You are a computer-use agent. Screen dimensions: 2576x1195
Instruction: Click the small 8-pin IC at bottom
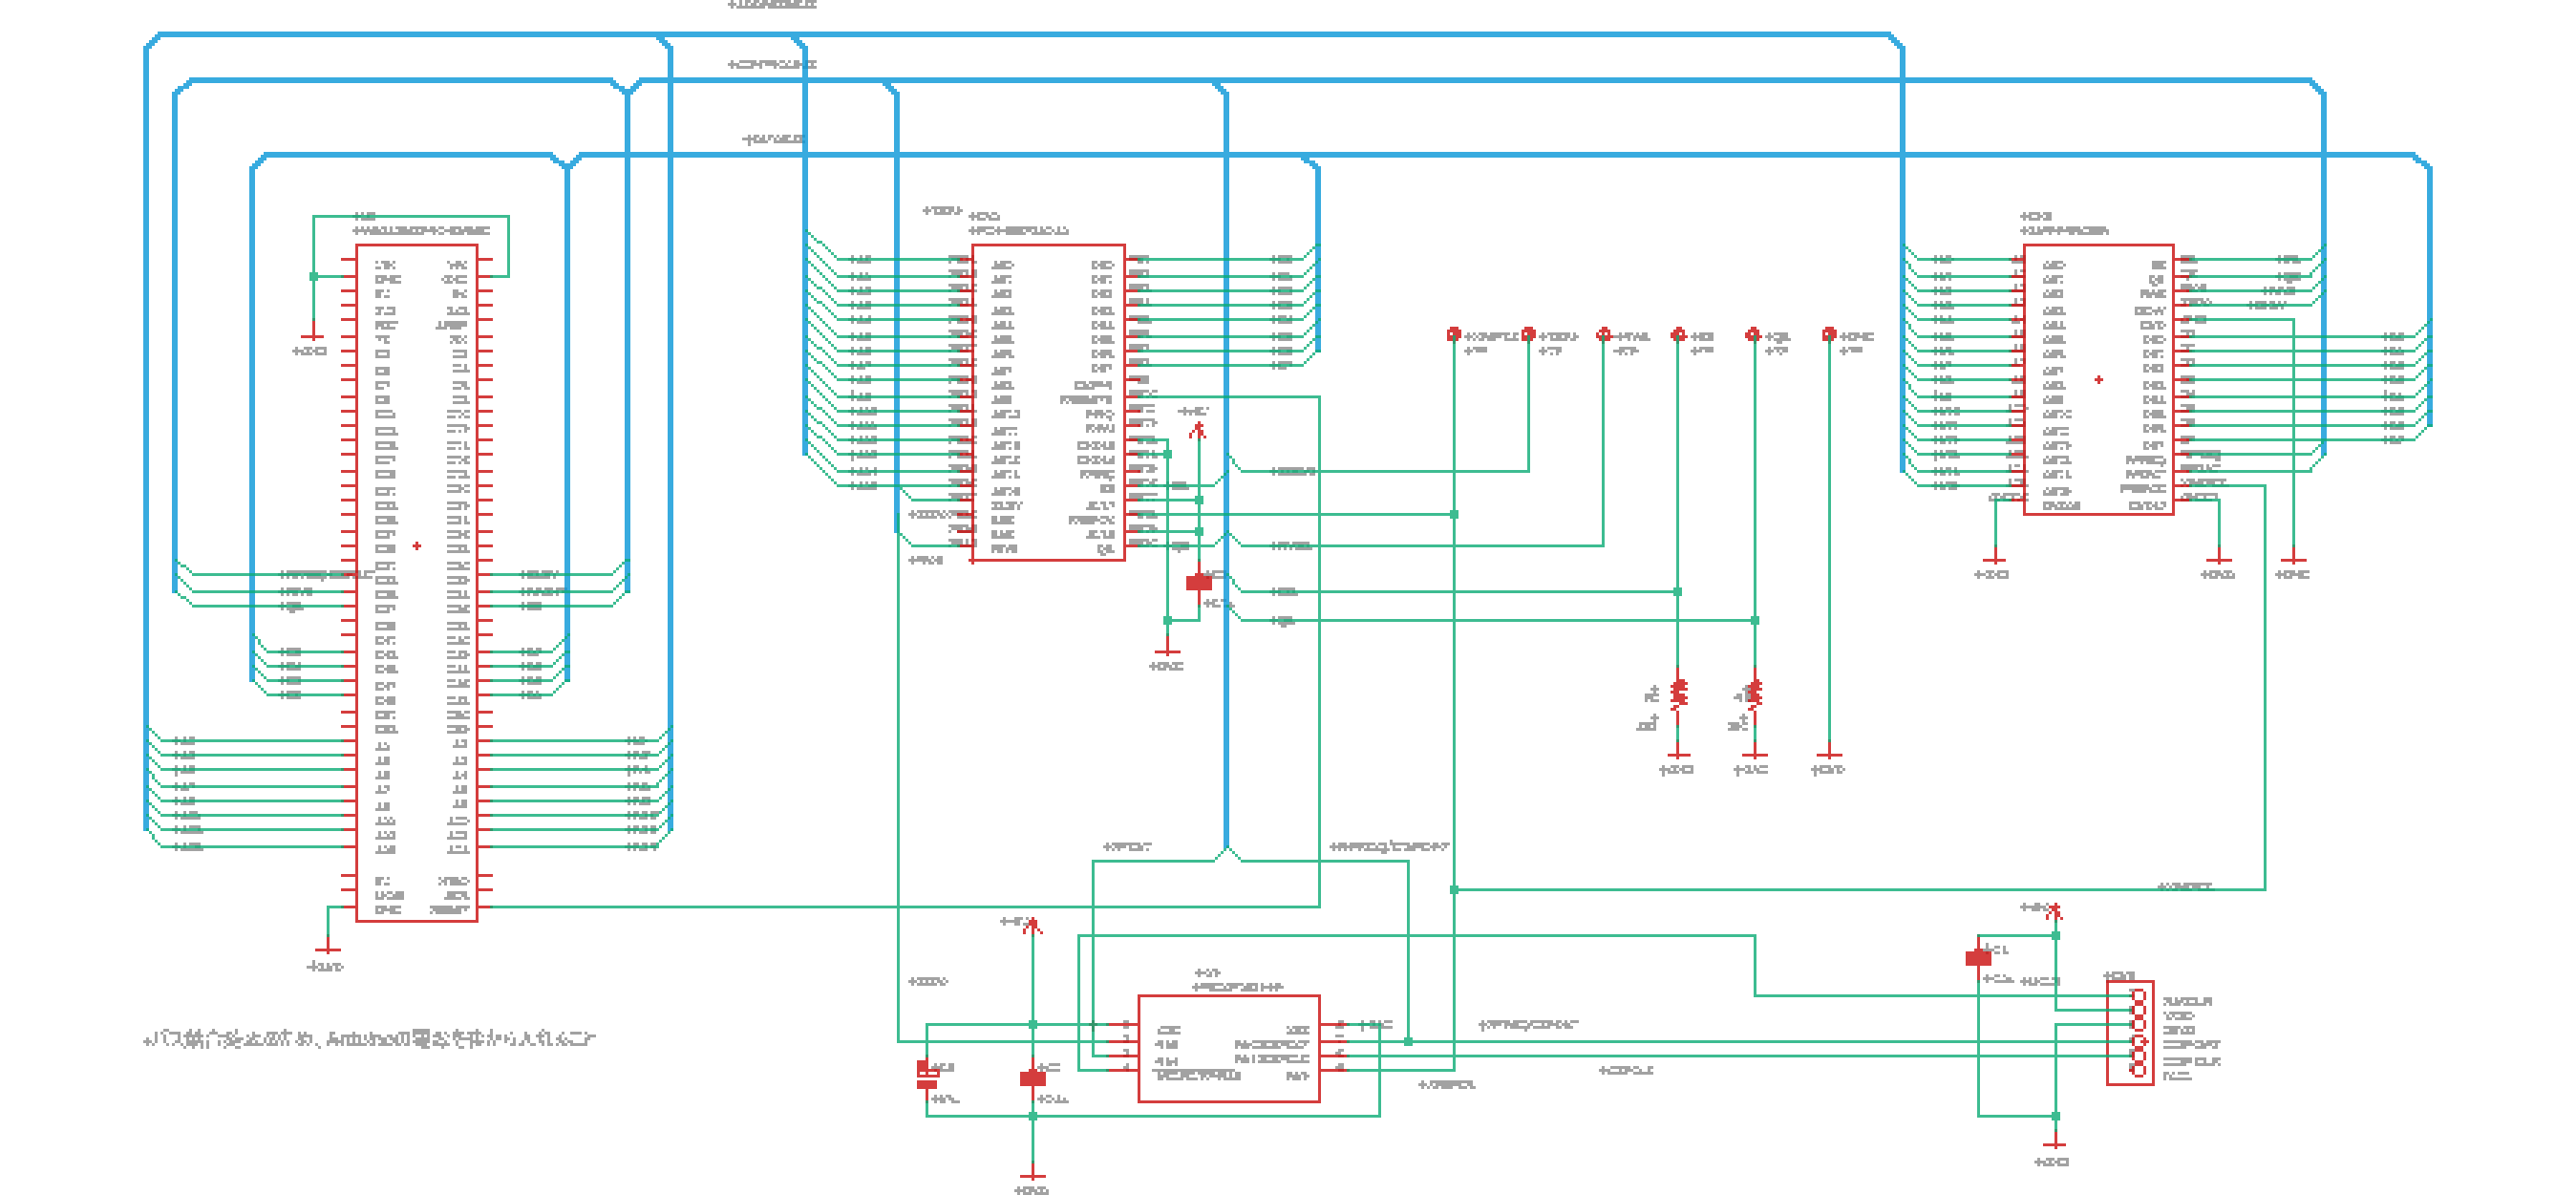point(1228,1048)
